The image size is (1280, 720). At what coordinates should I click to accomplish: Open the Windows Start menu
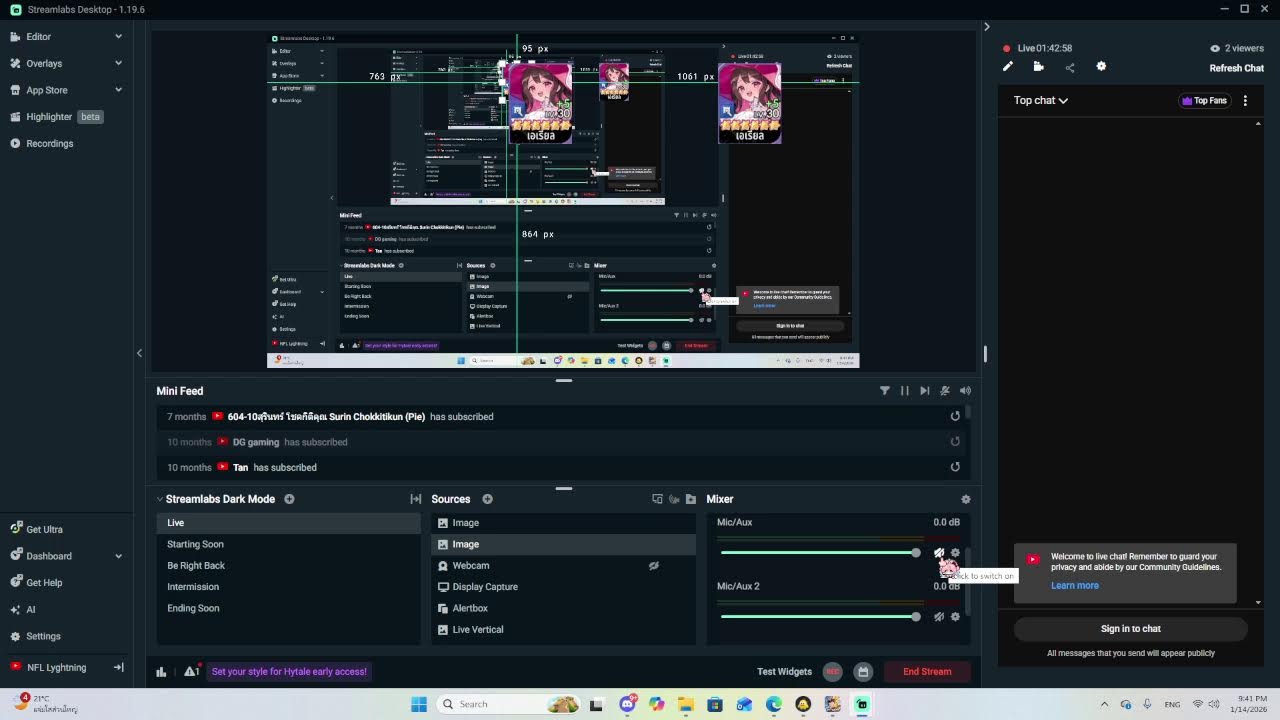click(419, 704)
